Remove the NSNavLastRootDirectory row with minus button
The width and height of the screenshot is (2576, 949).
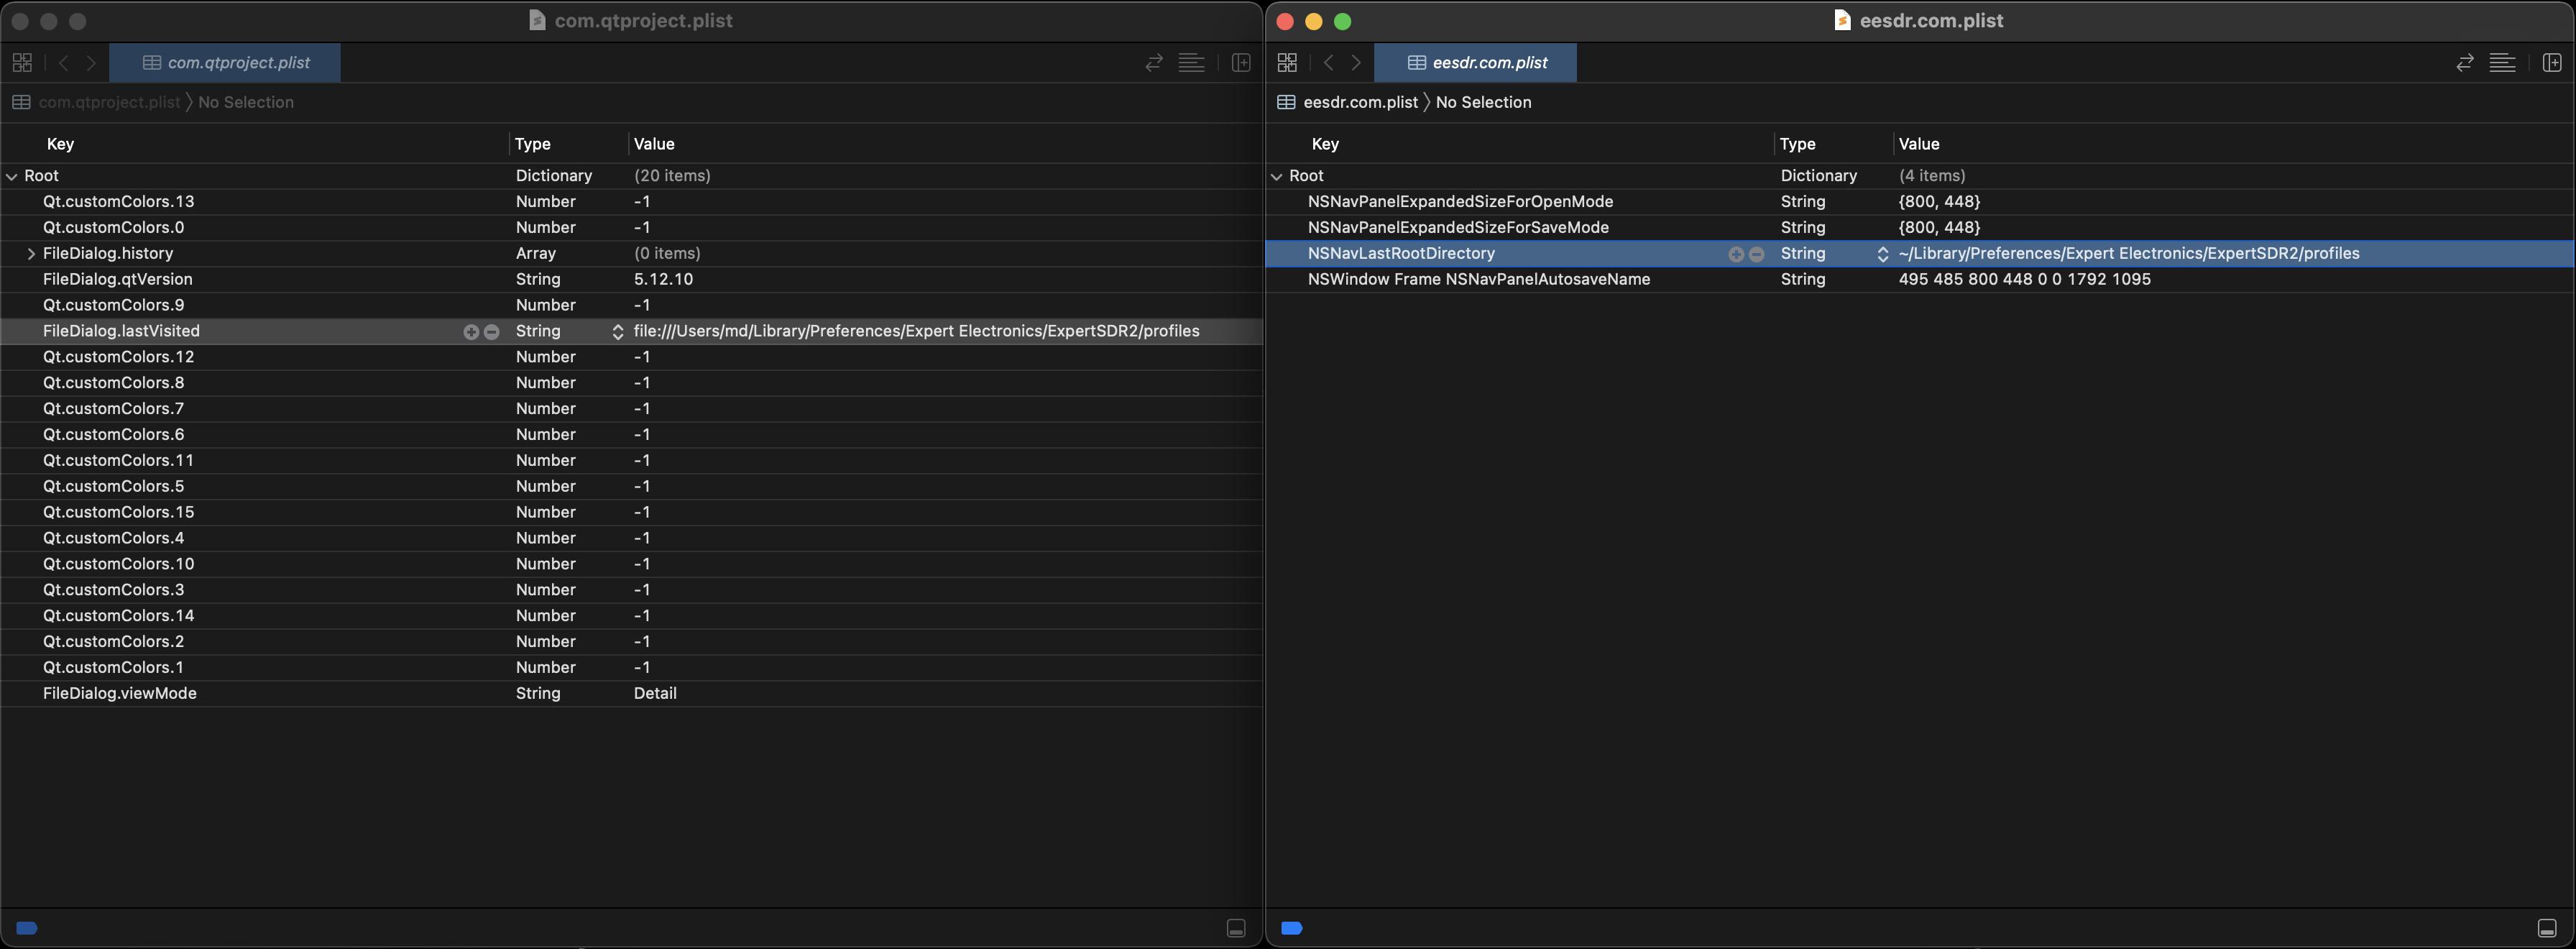[1757, 254]
